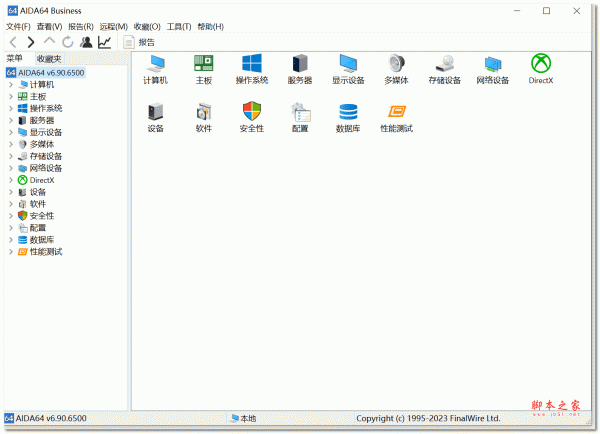Open the 性能测试 benchmark icon in main panel
Viewport: 600px width, 434px height.
coord(396,117)
